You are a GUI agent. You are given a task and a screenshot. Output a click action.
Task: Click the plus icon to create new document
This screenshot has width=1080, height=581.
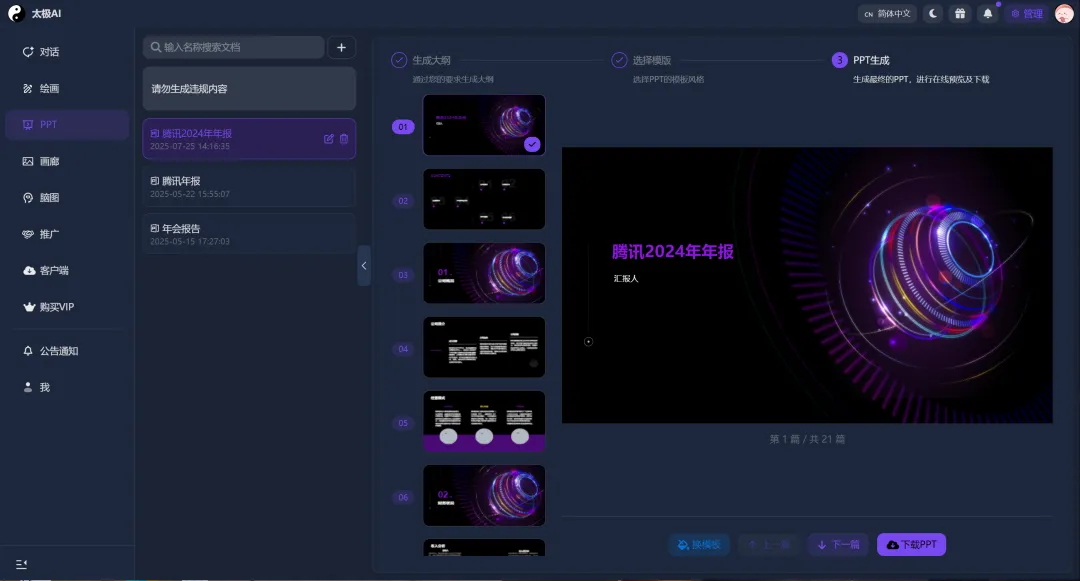coord(341,47)
